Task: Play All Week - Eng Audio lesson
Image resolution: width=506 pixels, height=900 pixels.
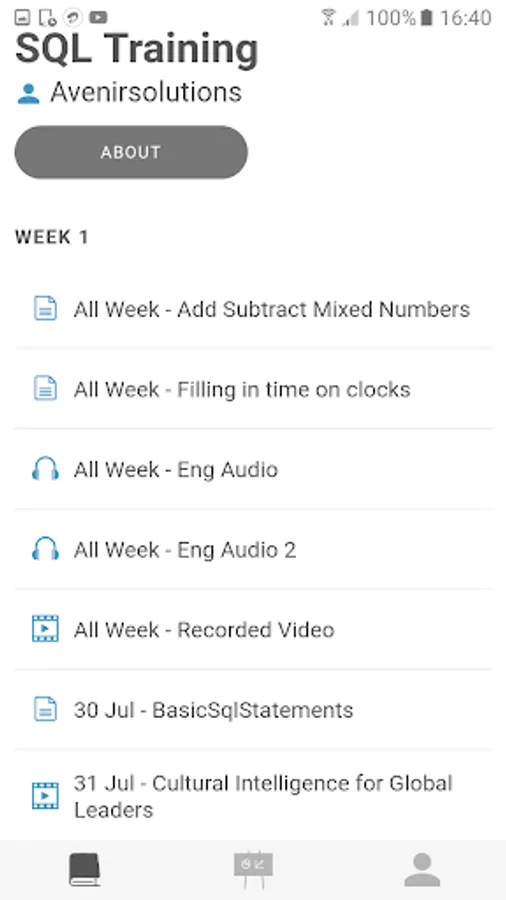Action: click(x=253, y=469)
